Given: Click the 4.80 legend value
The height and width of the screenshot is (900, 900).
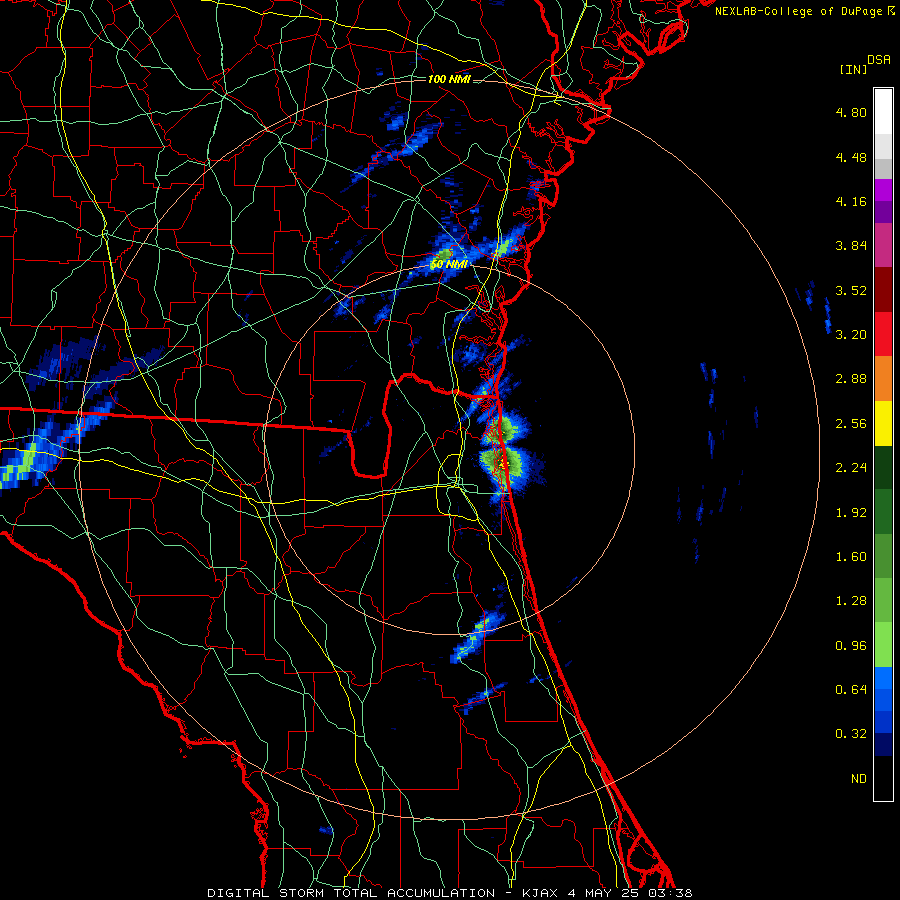Looking at the screenshot, I should point(851,112).
